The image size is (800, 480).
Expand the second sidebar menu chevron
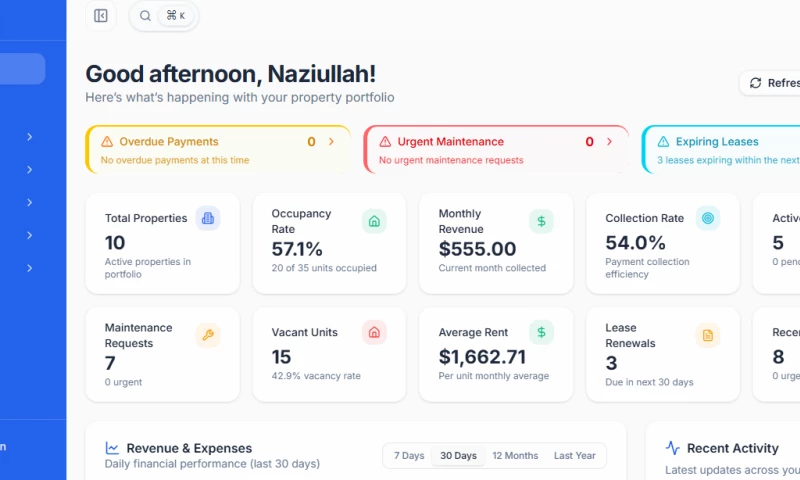pyautogui.click(x=30, y=169)
